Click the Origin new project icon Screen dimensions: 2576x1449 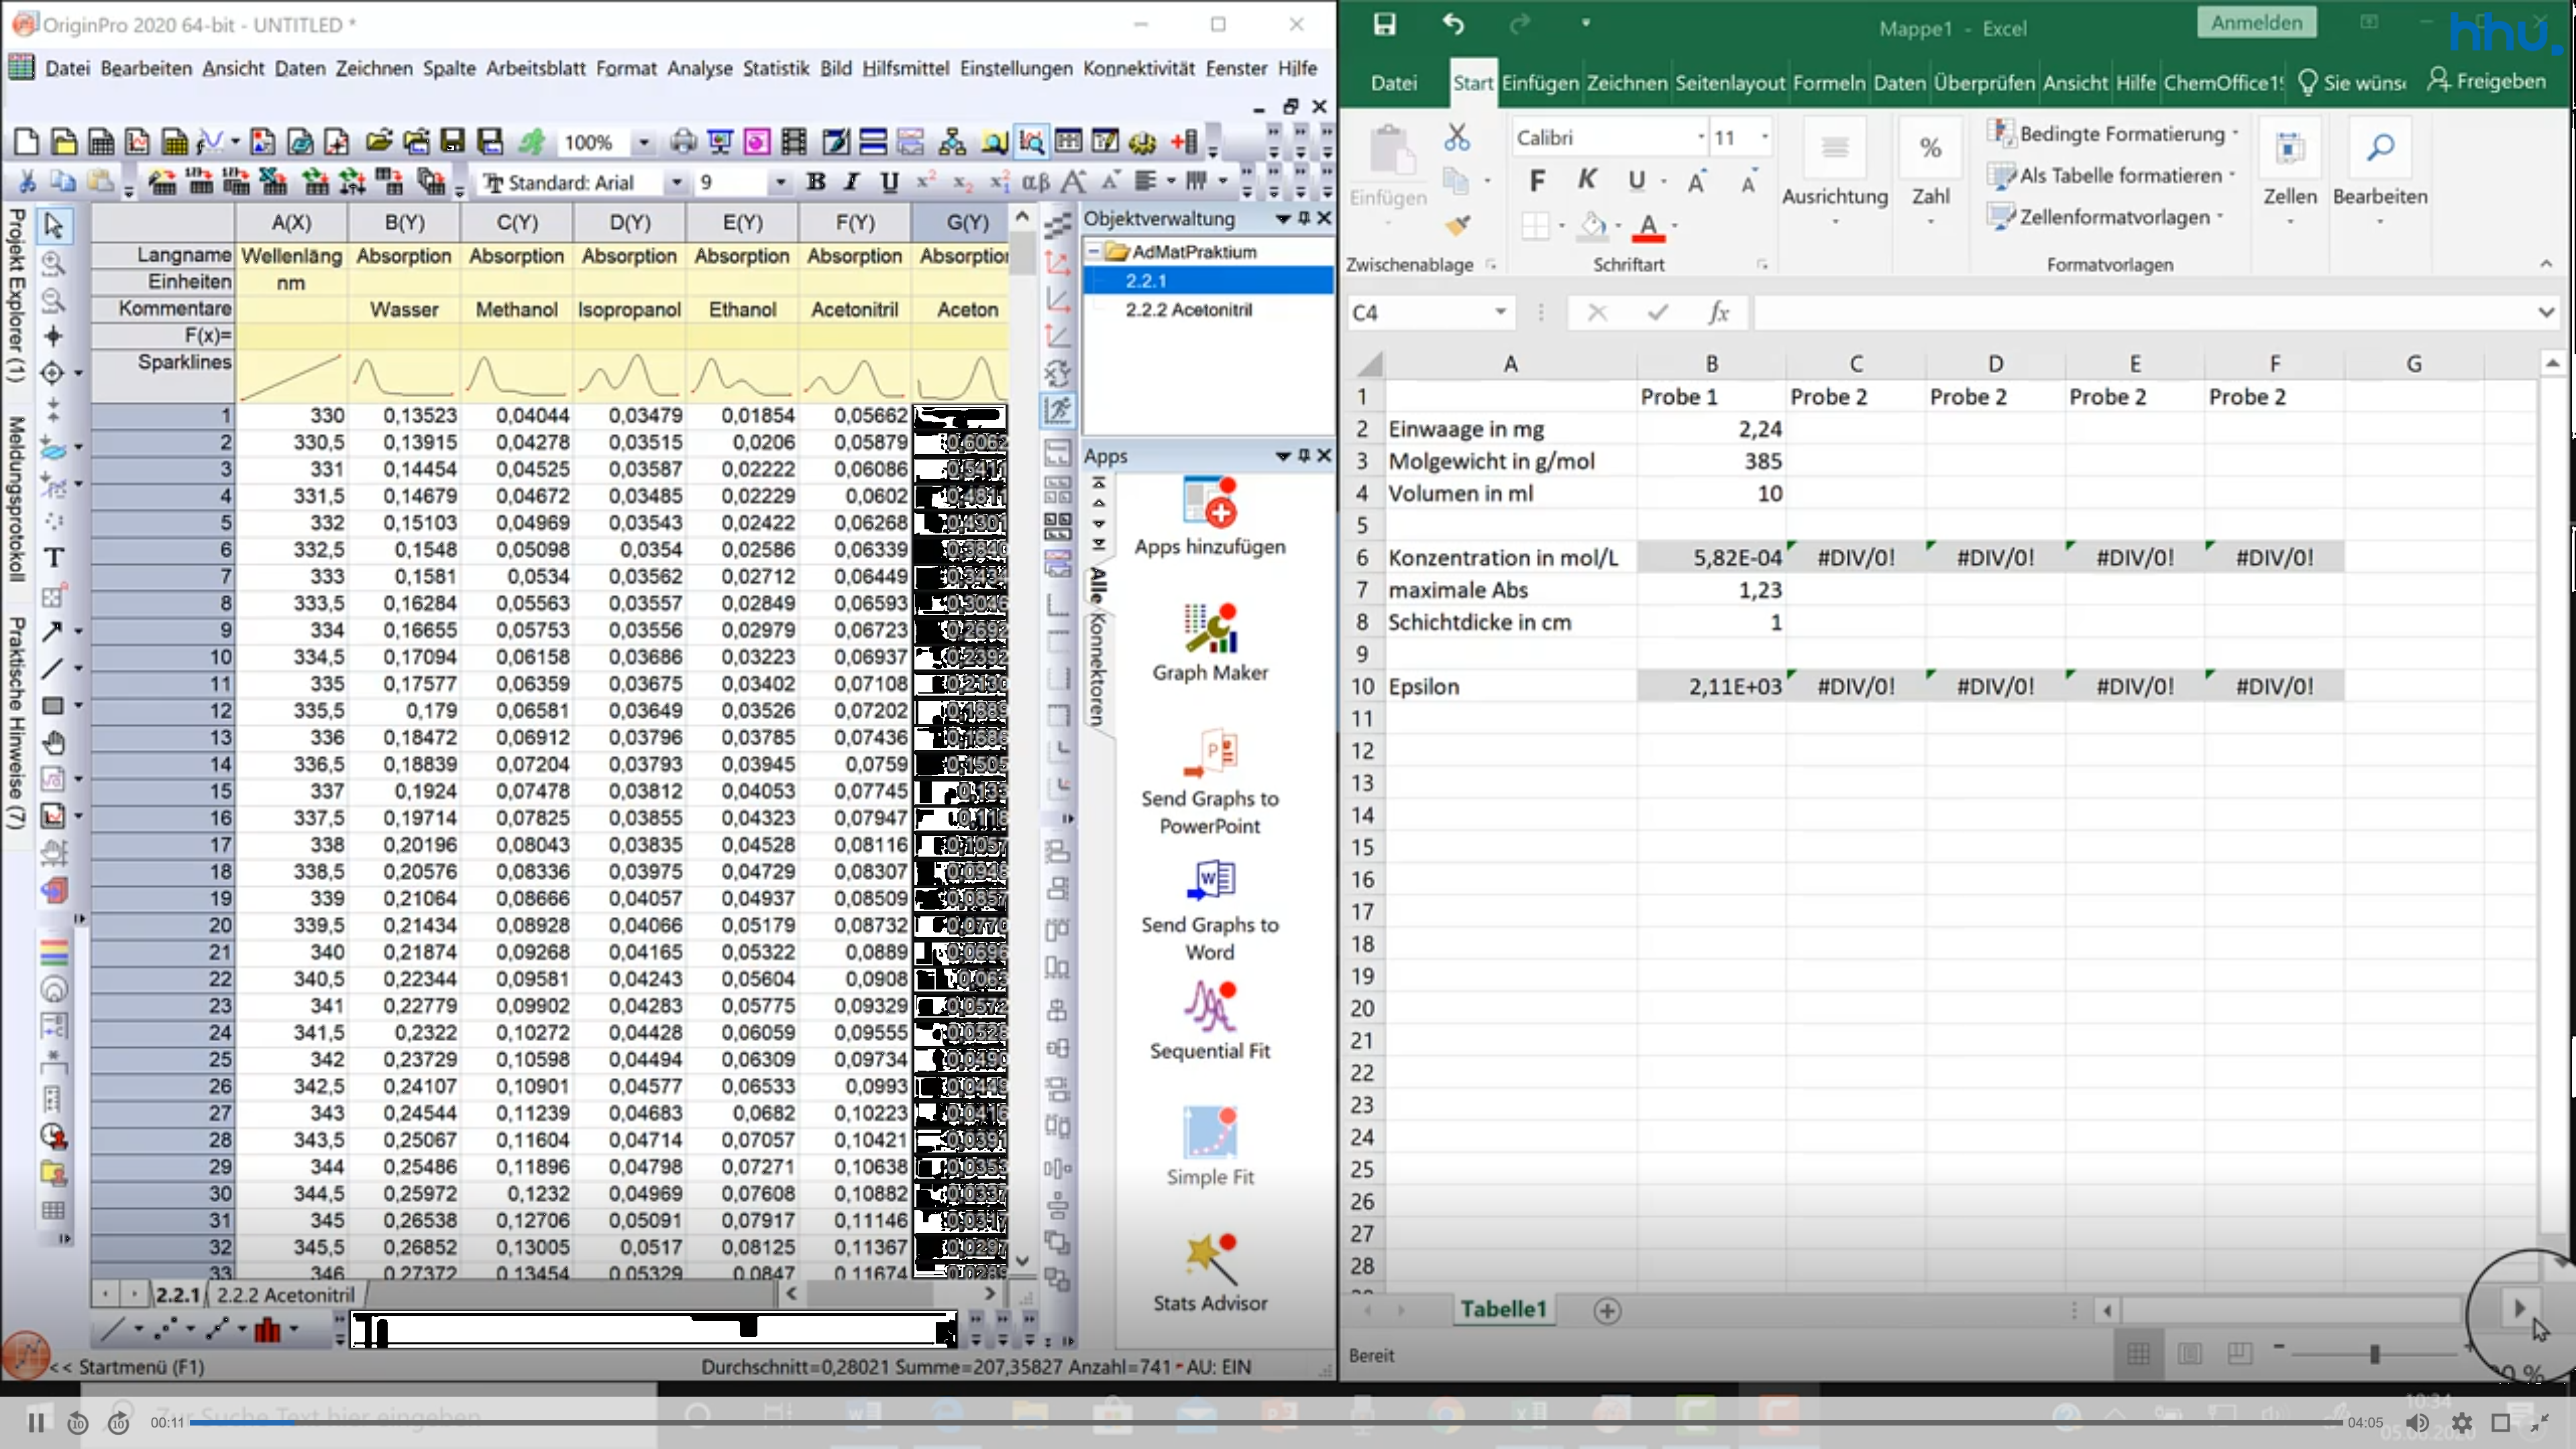click(27, 142)
